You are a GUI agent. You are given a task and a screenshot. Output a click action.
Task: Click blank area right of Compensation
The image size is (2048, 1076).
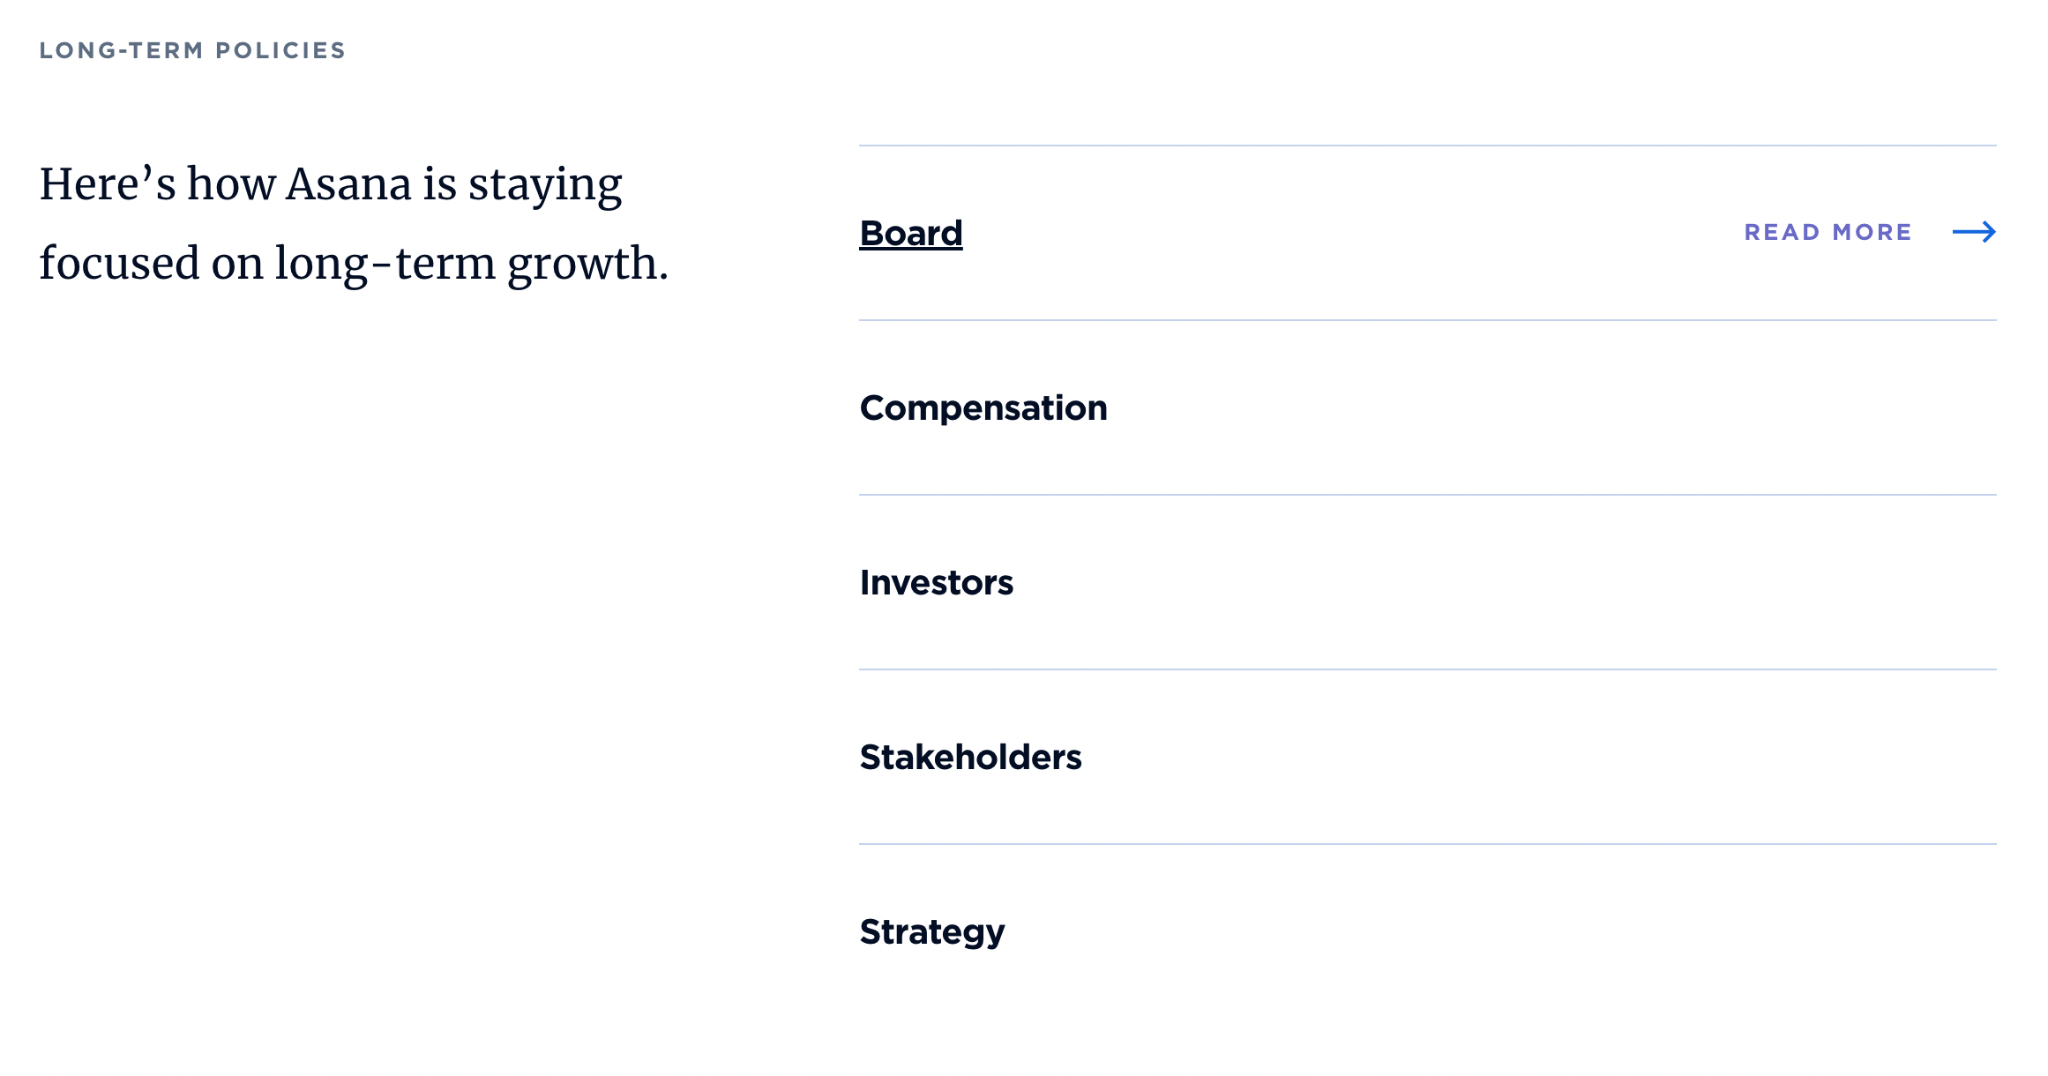point(1500,408)
